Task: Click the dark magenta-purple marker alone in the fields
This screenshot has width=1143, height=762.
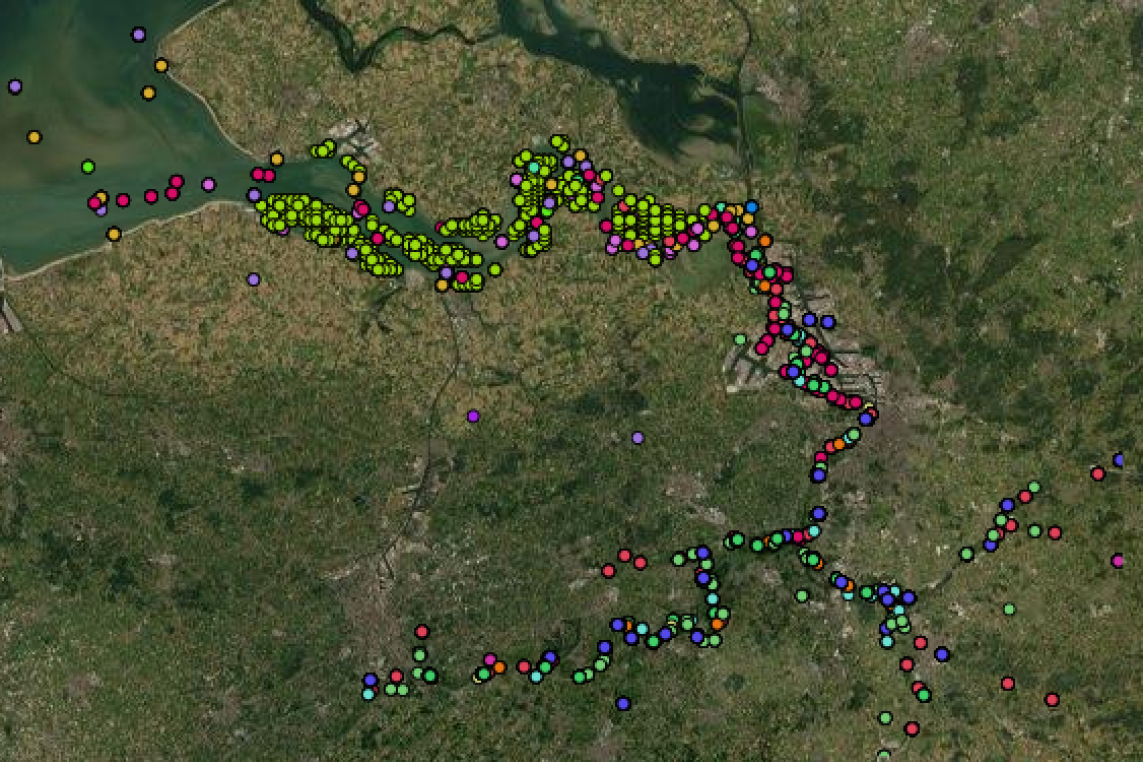Action: 473,416
